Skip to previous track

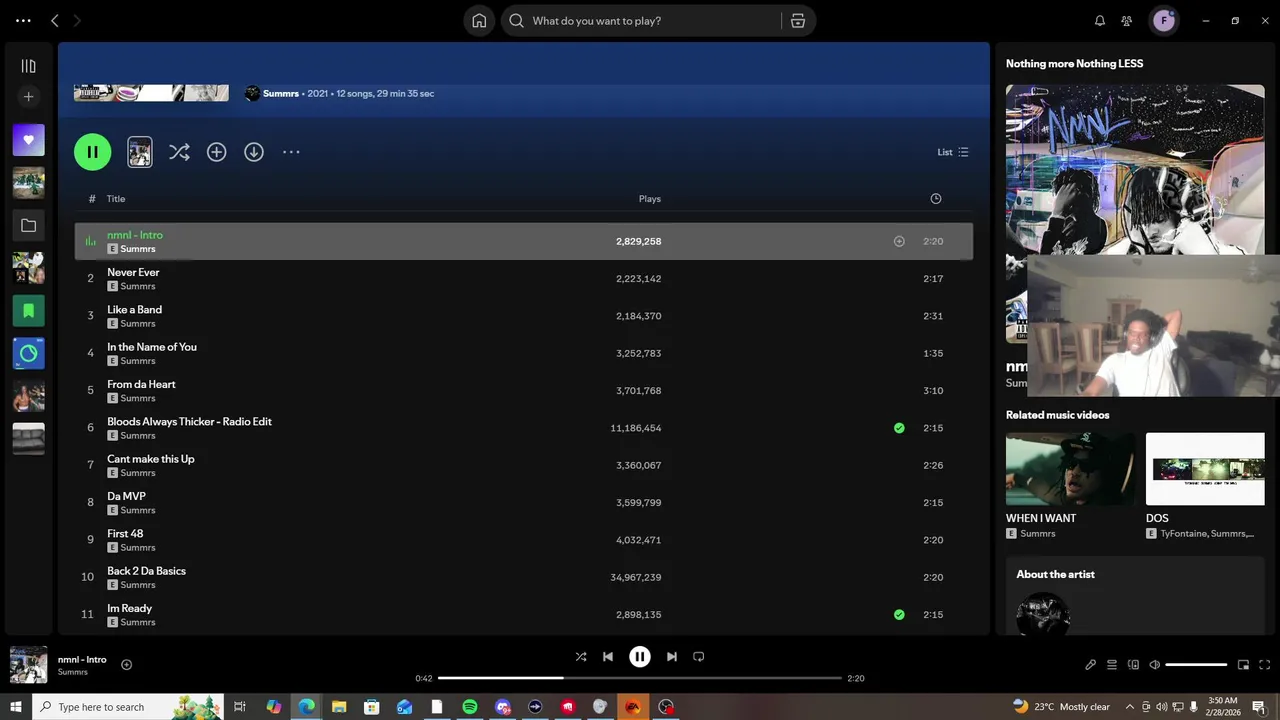[x=608, y=657]
